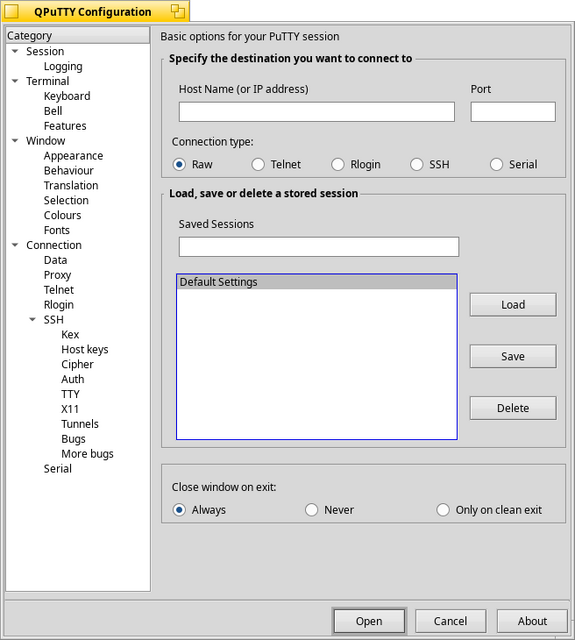The image size is (575, 640).
Task: Go to the Tunnels SSH settings
Action: point(80,424)
